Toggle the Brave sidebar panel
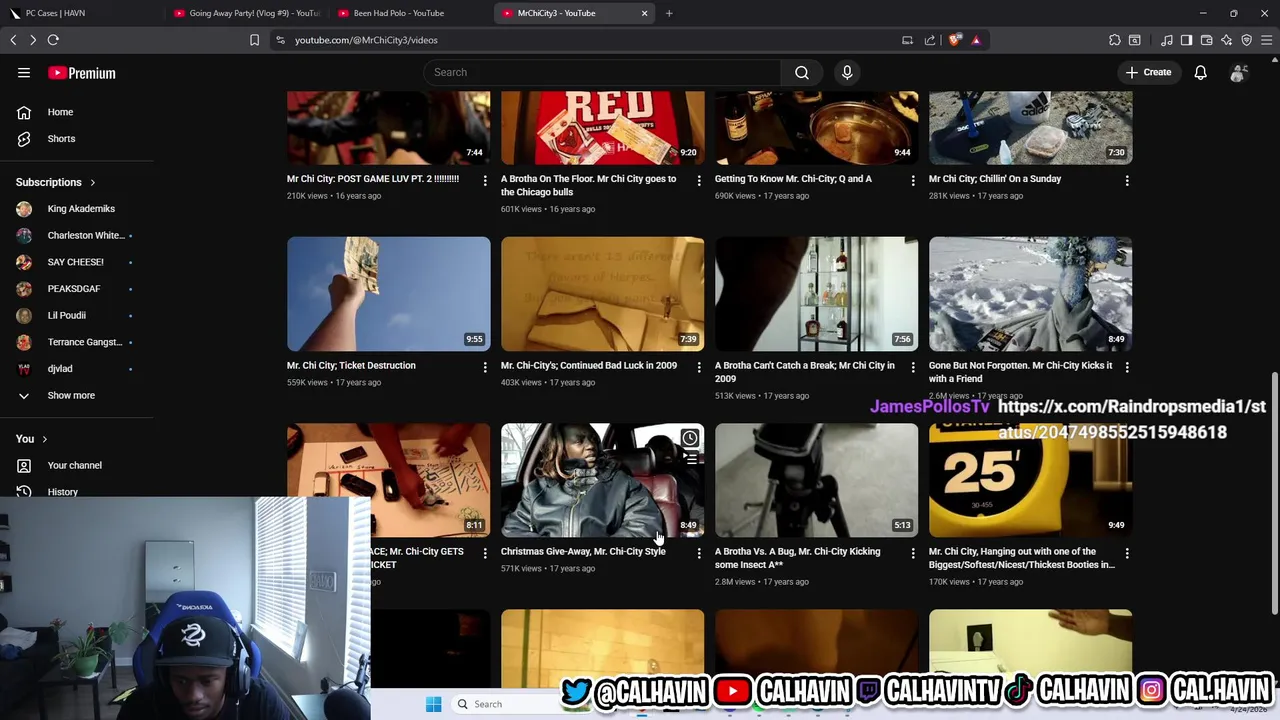 tap(1186, 40)
